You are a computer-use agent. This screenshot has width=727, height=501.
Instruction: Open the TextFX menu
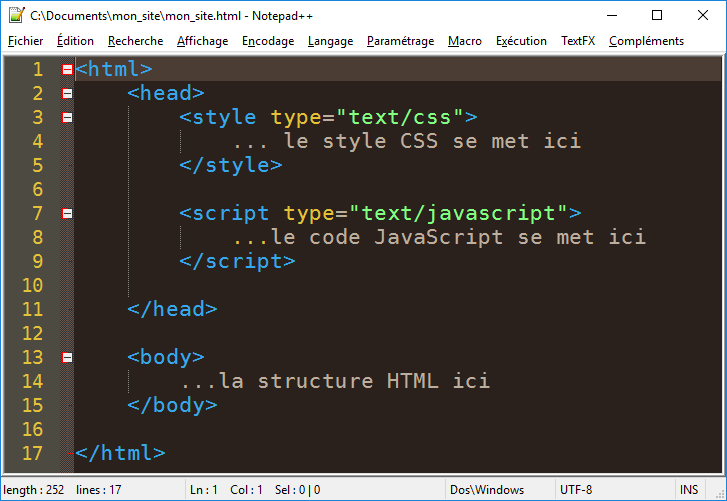(578, 41)
